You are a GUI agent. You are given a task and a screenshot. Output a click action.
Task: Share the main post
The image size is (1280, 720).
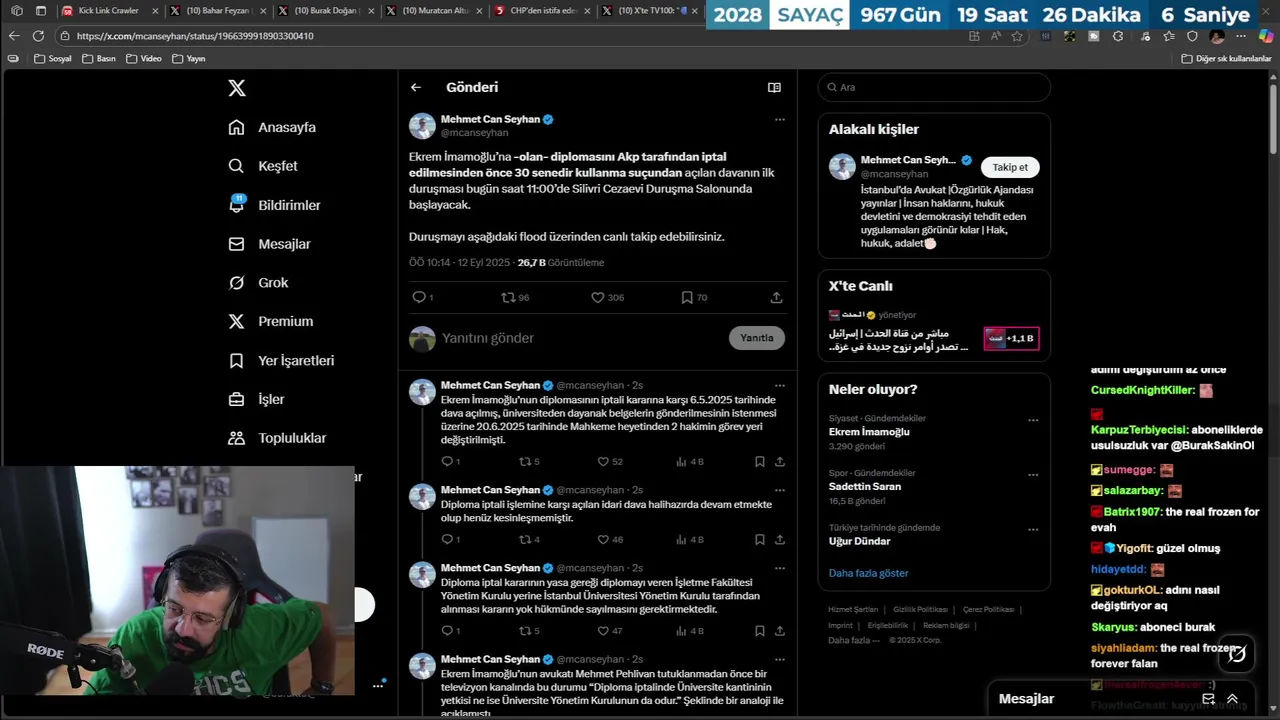pyautogui.click(x=776, y=297)
